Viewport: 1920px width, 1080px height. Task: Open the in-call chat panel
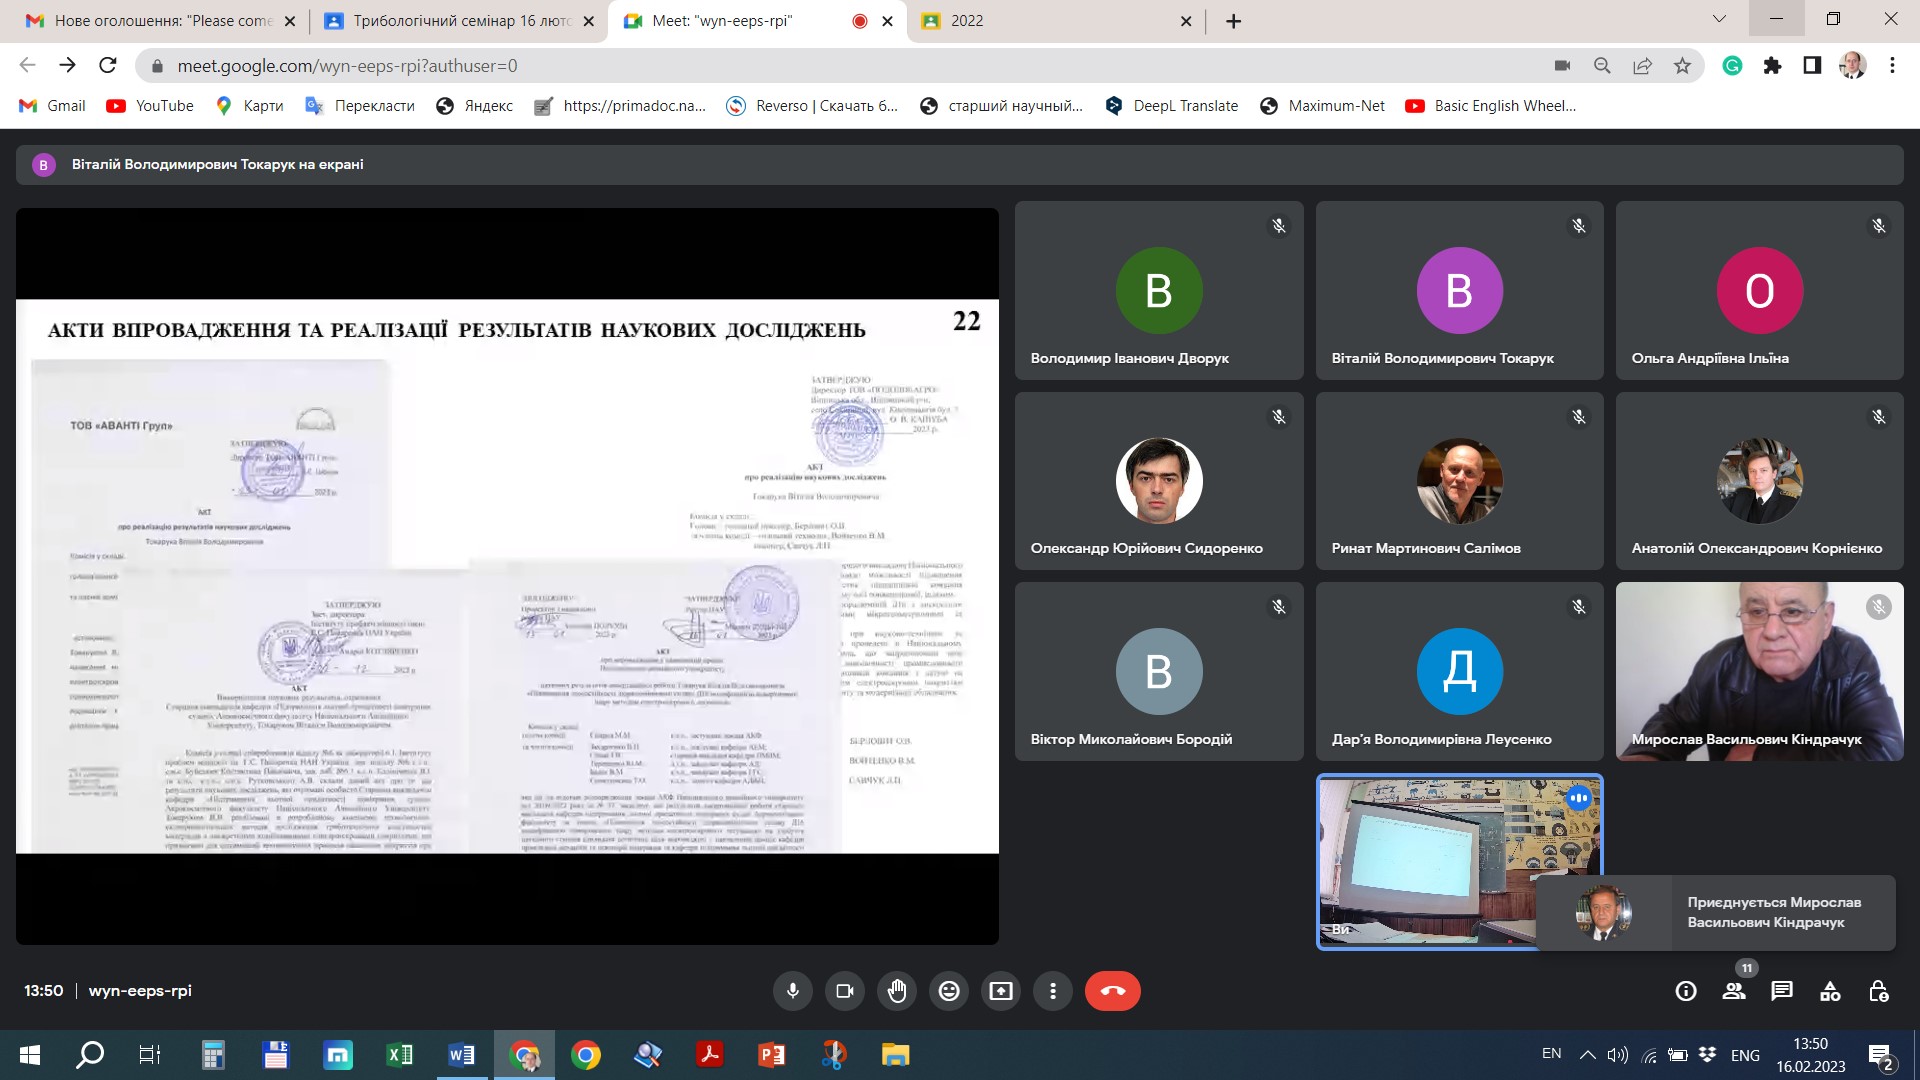(x=1782, y=991)
